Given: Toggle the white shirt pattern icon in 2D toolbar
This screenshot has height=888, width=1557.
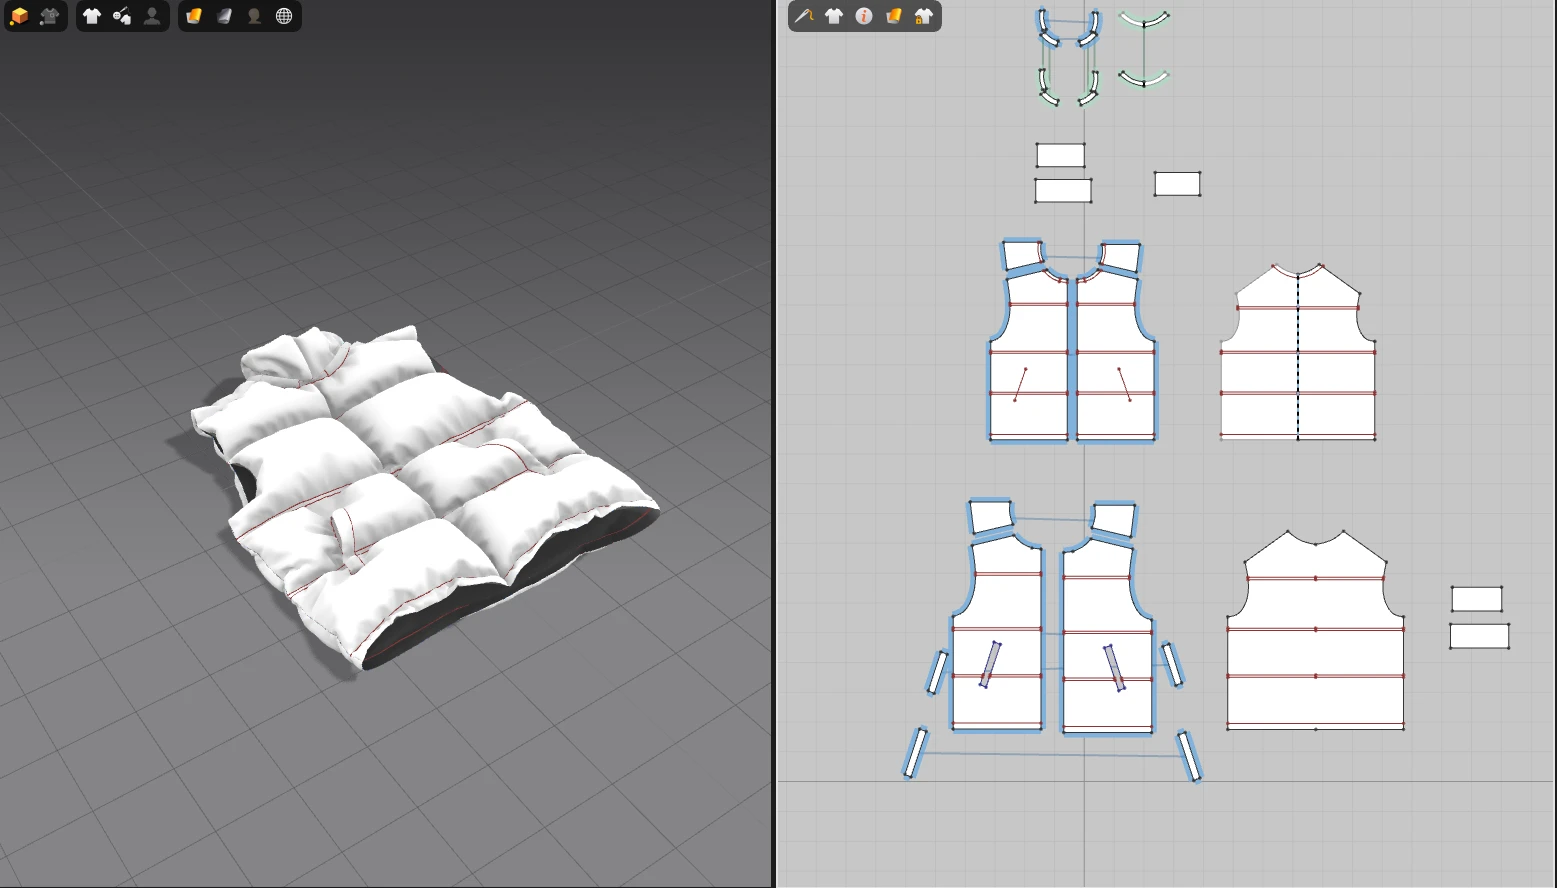Looking at the screenshot, I should 834,16.
